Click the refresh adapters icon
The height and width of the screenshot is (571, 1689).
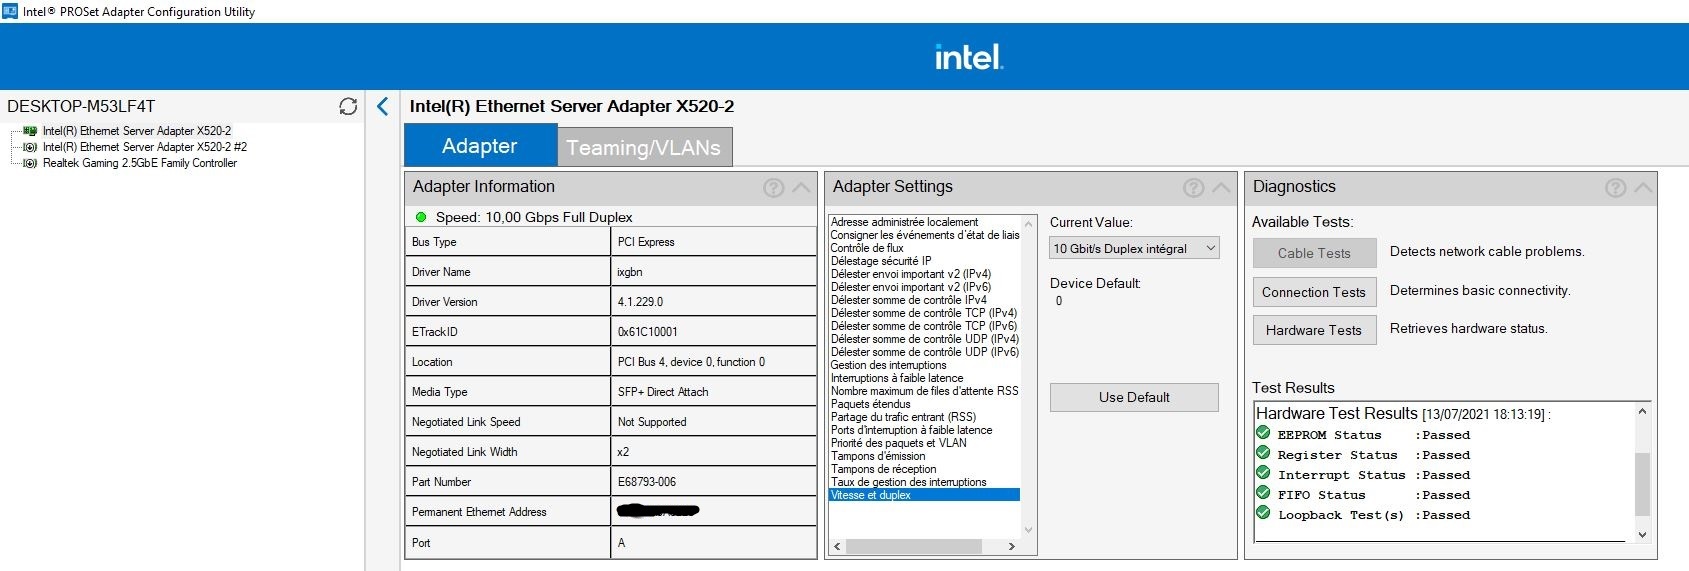point(348,106)
